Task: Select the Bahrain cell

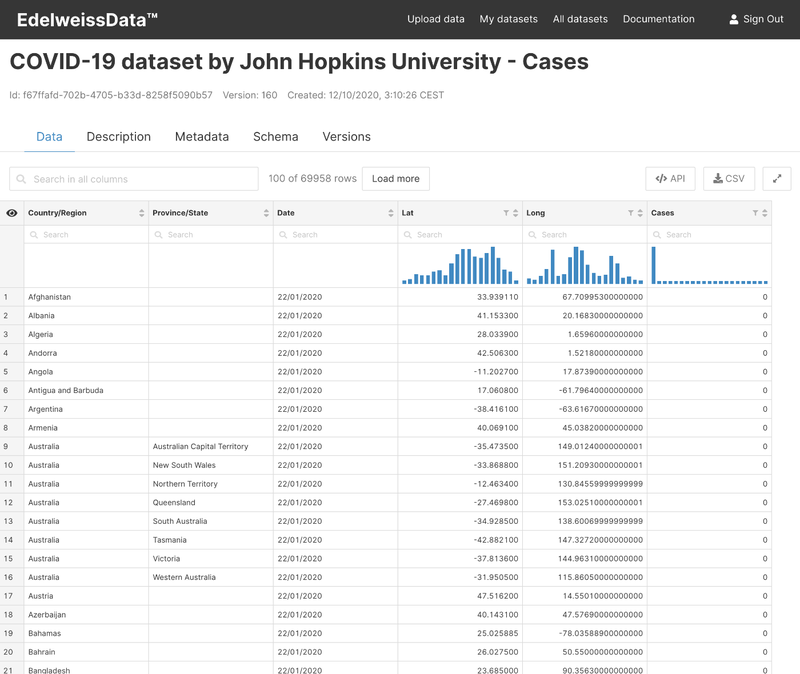Action: pos(86,652)
